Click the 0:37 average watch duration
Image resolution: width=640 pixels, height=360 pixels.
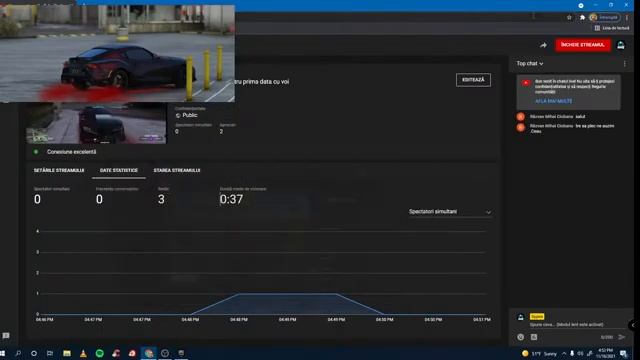(x=231, y=199)
